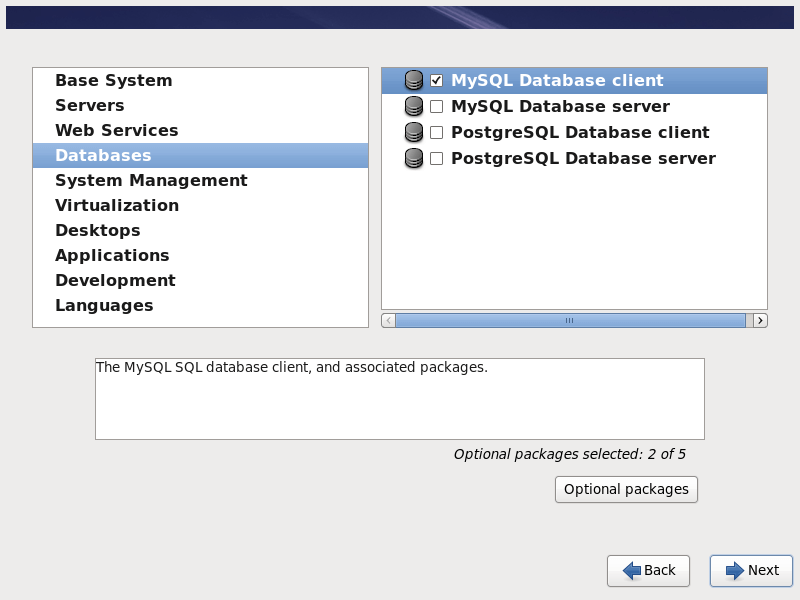800x600 pixels.
Task: Open the Servers package category
Action: 90,106
